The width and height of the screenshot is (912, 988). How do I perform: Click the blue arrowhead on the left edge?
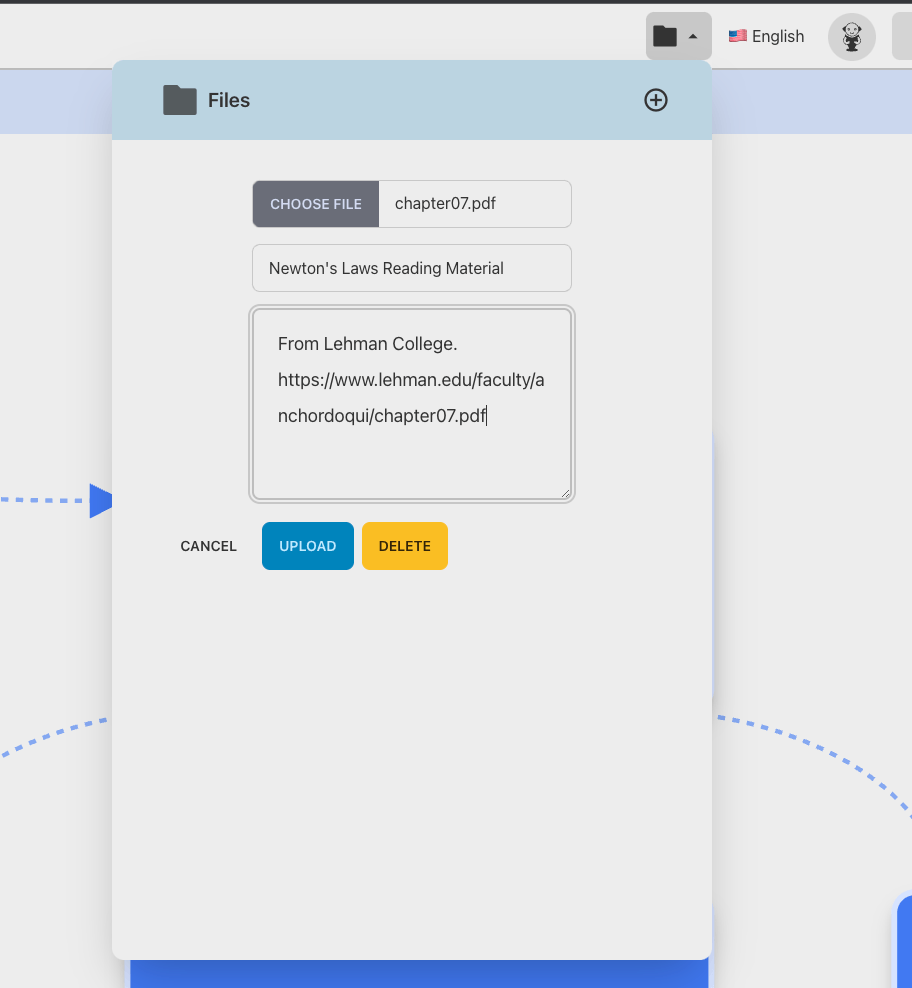point(101,500)
